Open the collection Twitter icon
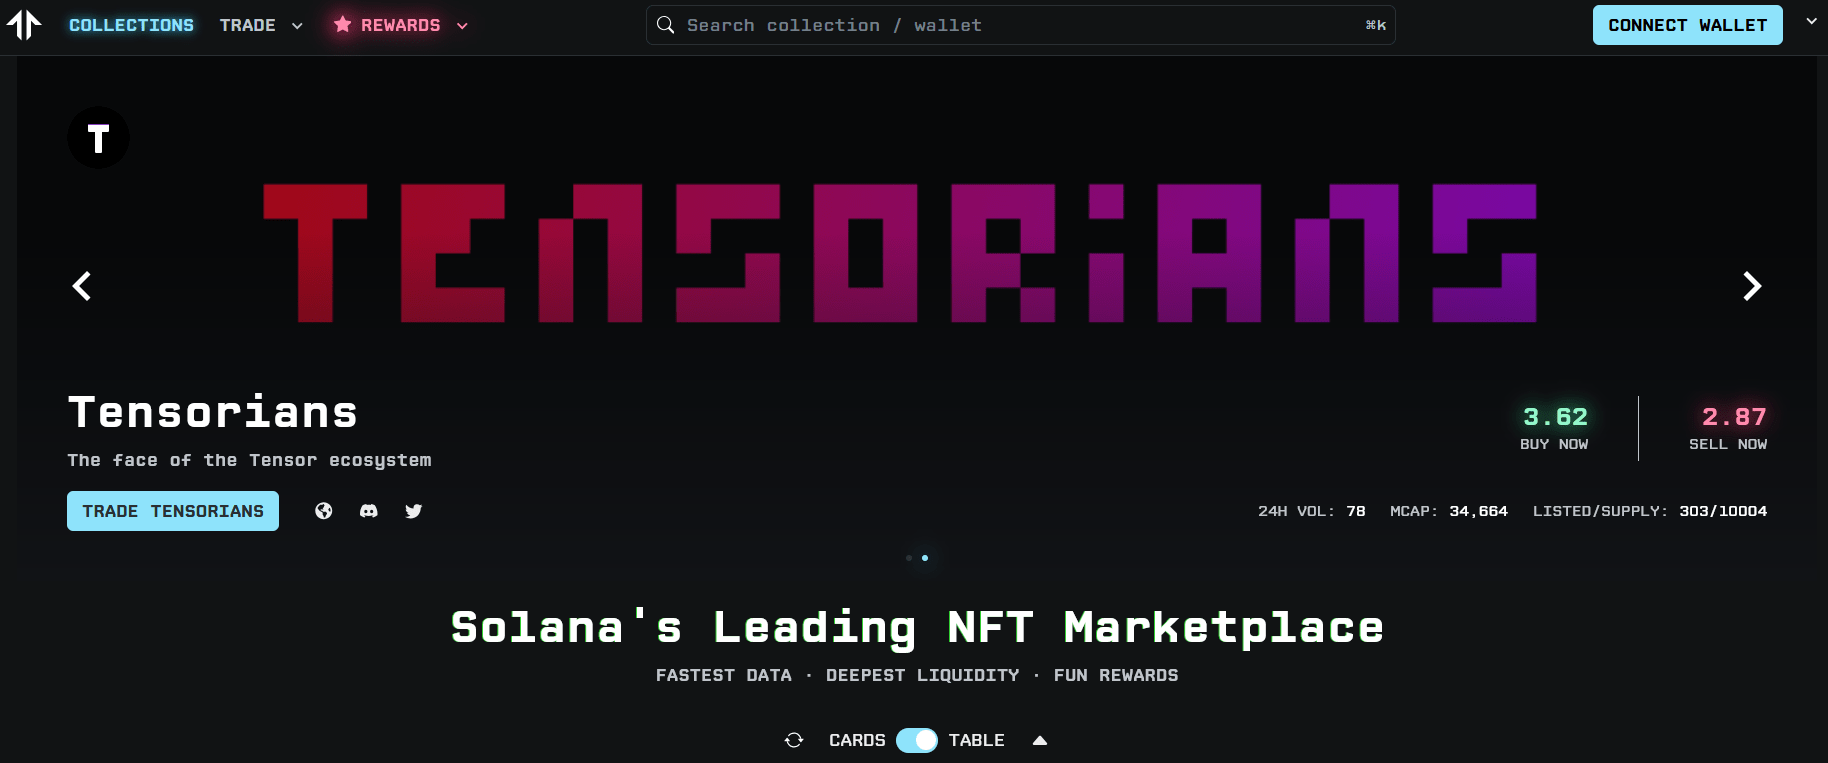The width and height of the screenshot is (1828, 763). [414, 511]
